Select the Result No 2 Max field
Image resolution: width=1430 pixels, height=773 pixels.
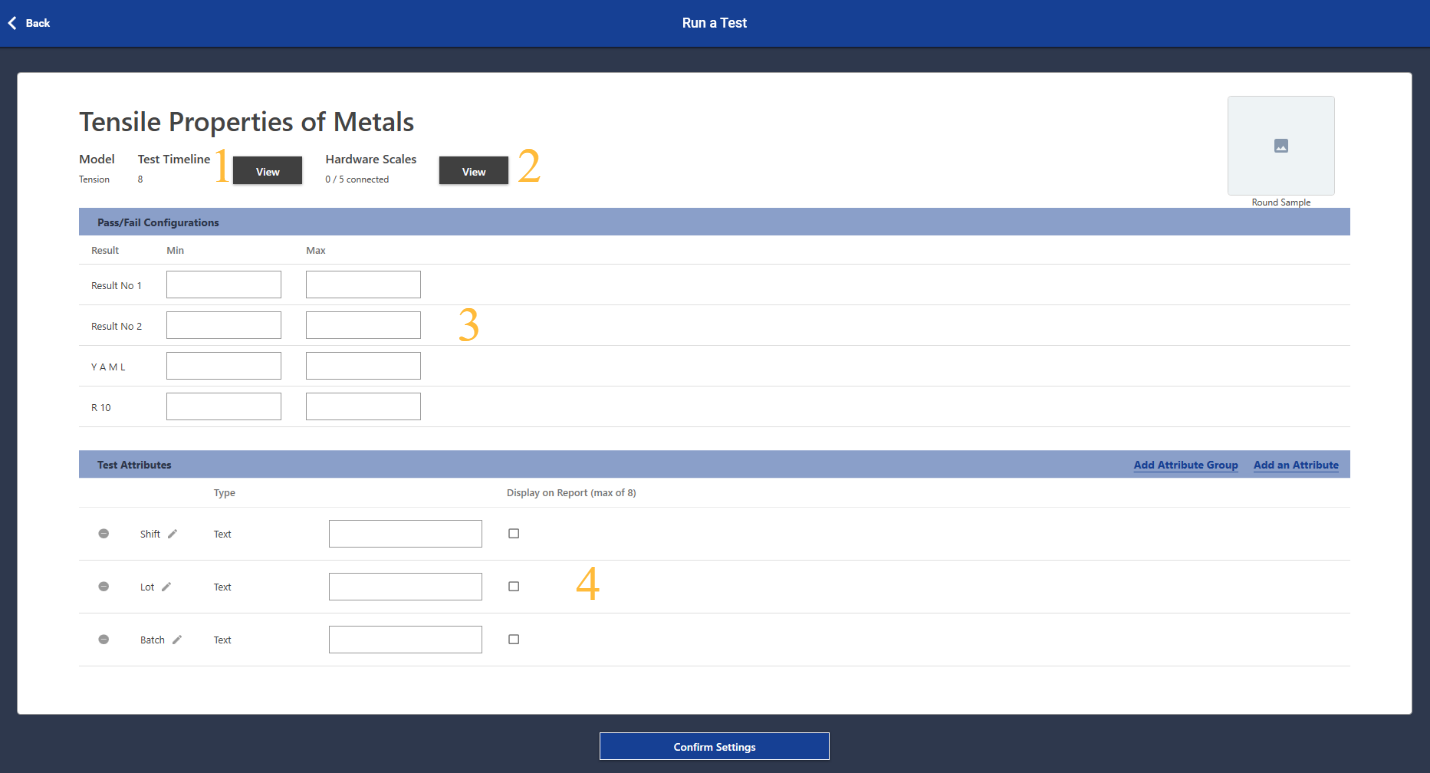pos(364,325)
